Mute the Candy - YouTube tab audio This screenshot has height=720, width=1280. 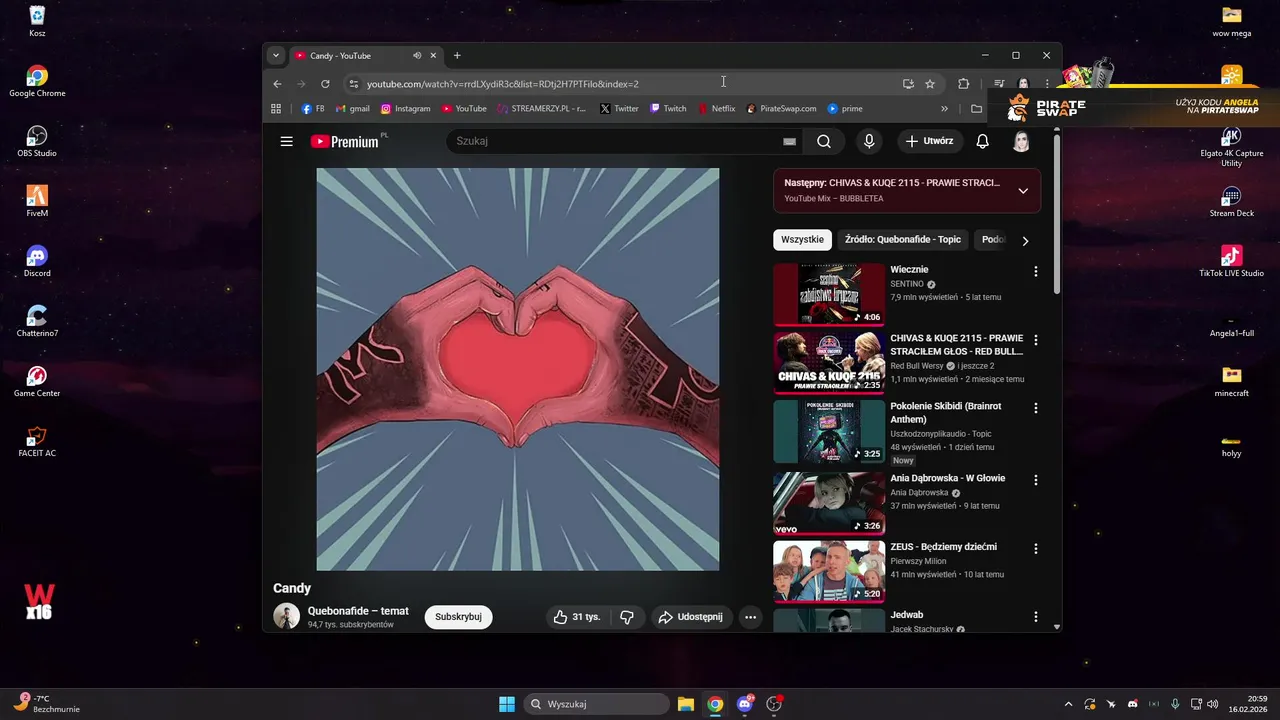click(x=417, y=56)
